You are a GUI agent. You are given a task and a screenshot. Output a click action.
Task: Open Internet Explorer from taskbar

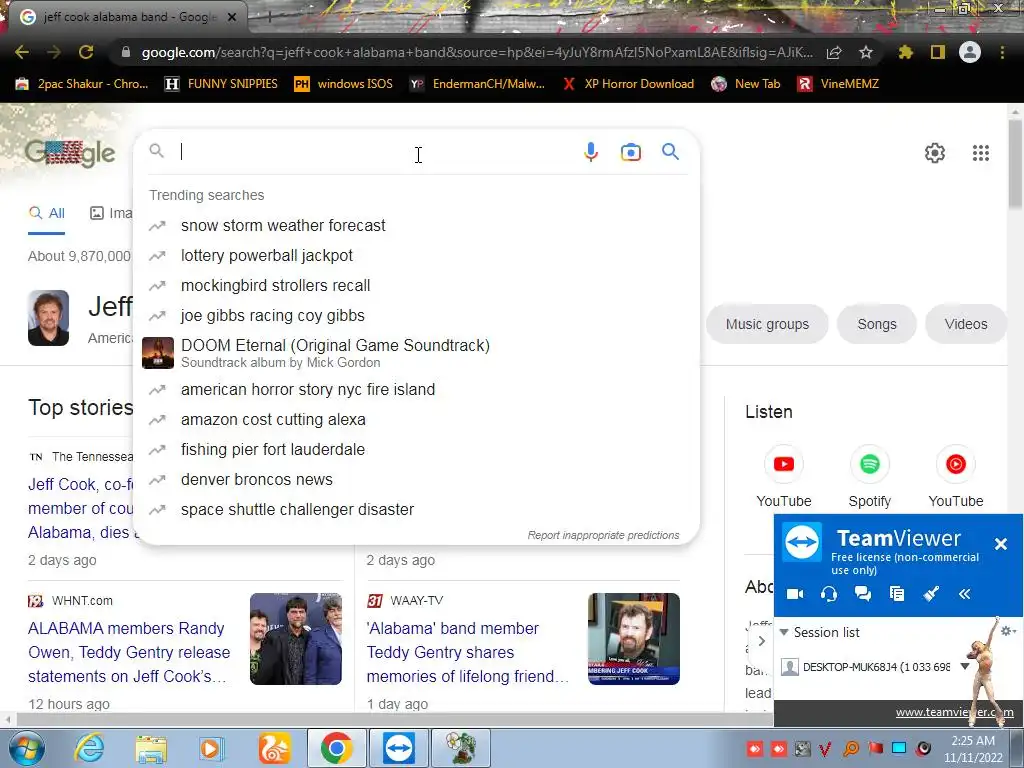click(89, 748)
